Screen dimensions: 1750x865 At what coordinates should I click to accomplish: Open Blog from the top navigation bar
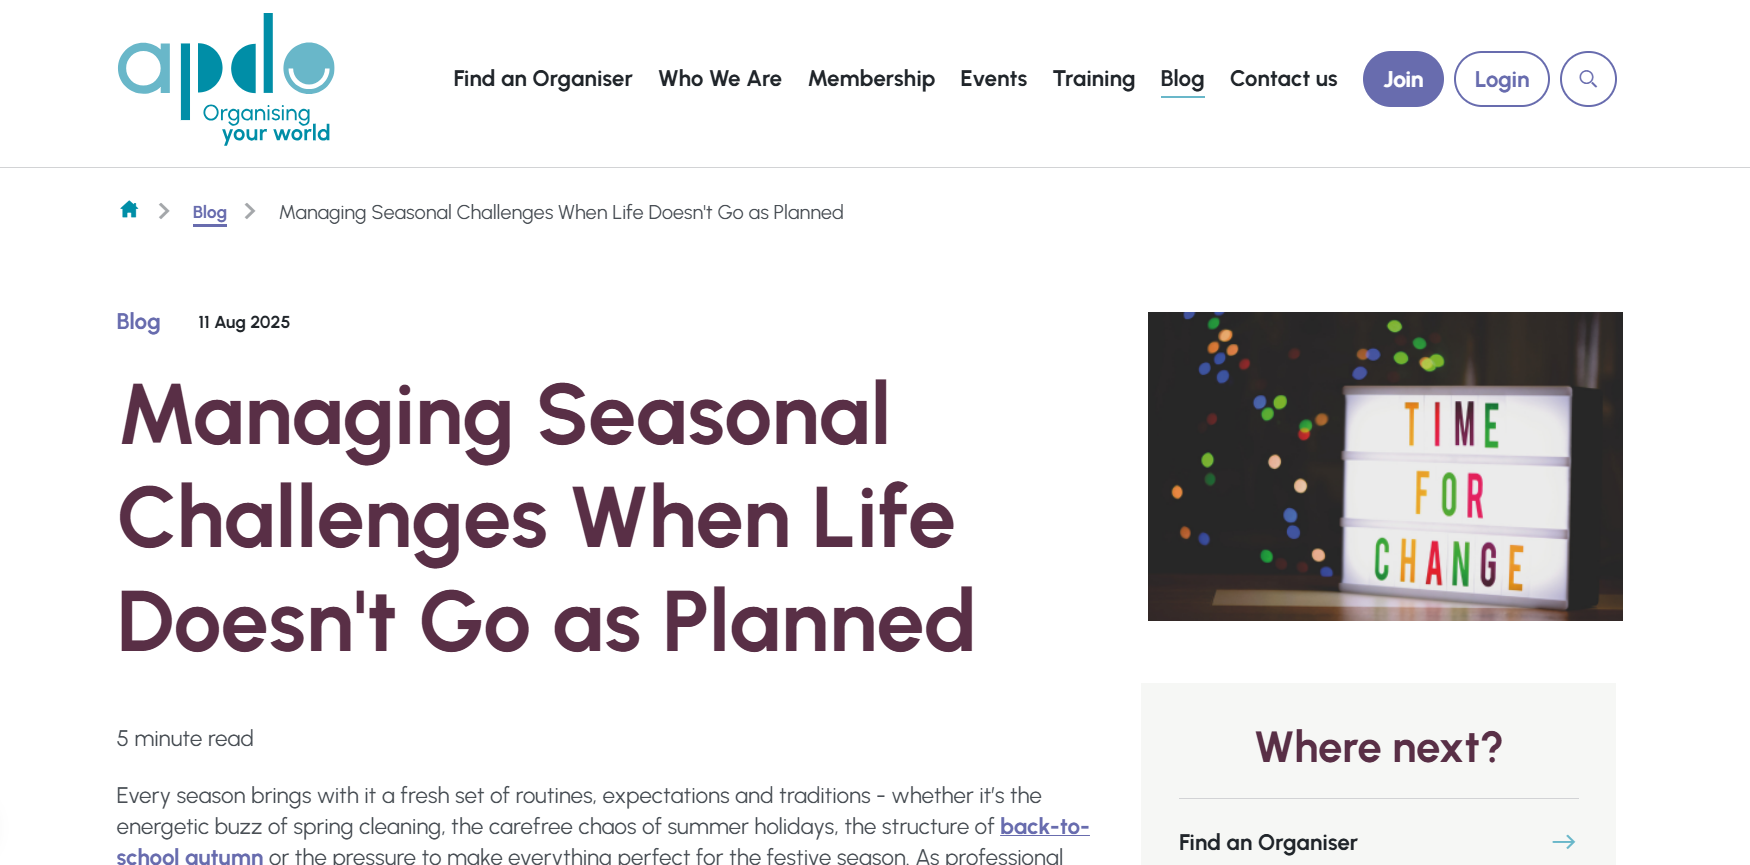1182,79
